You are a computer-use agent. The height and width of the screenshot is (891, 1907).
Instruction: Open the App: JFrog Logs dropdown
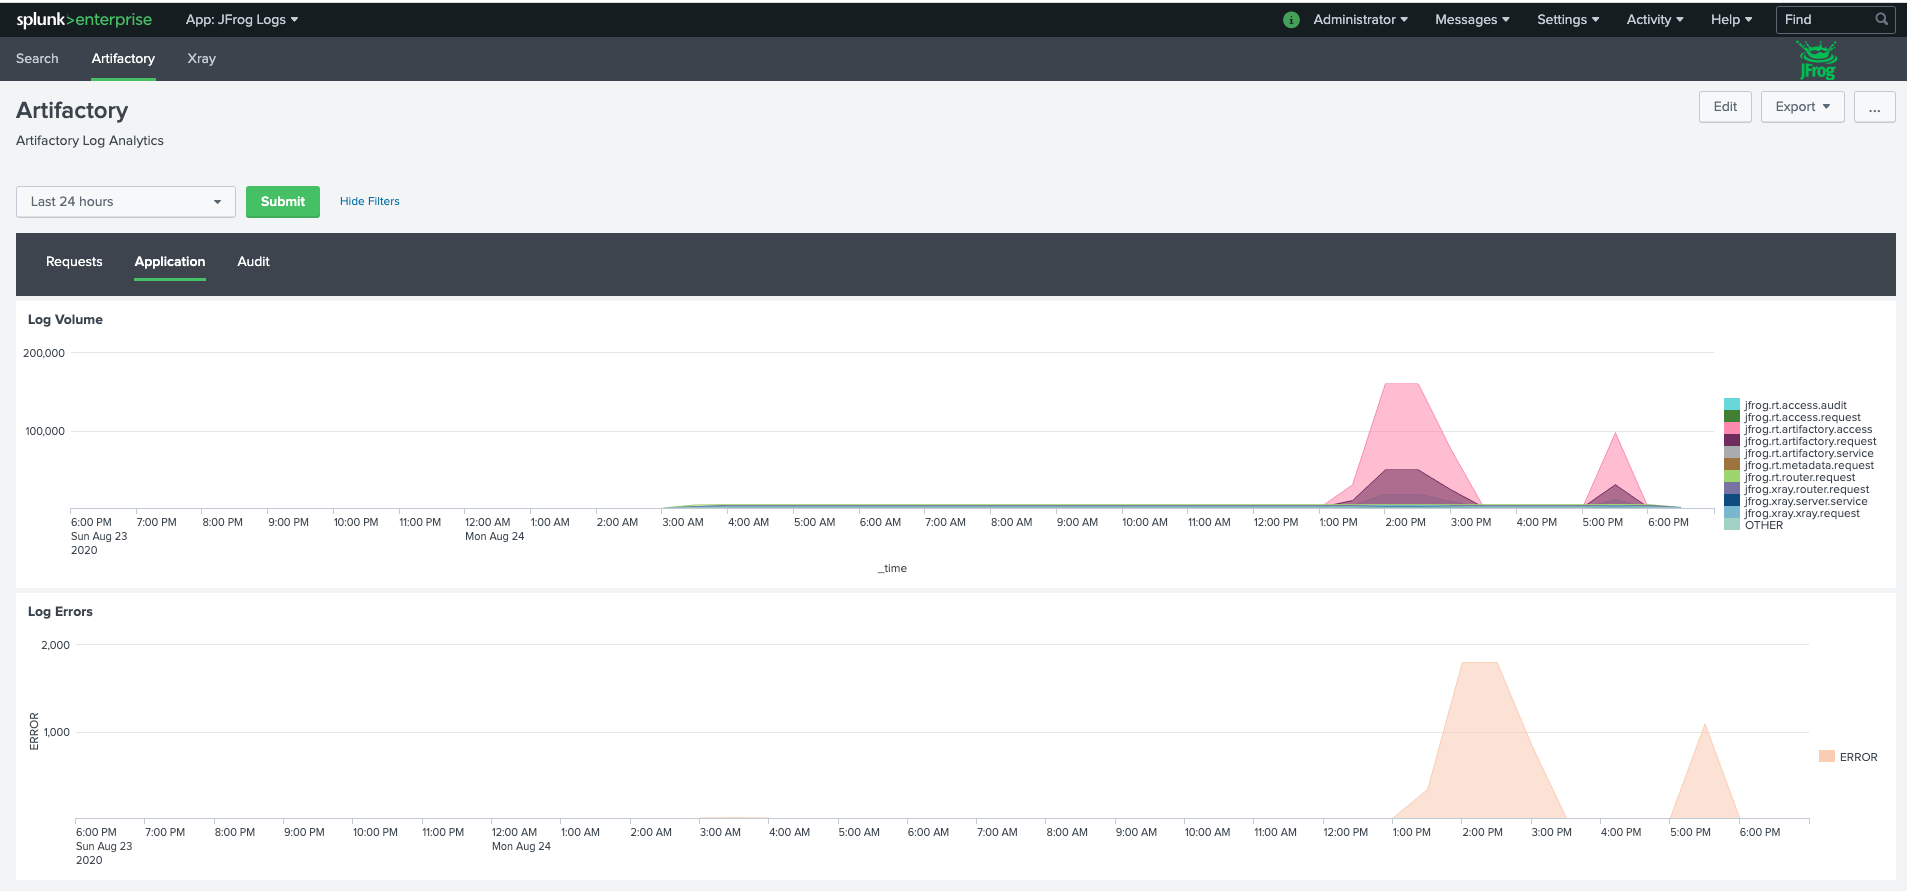242,19
